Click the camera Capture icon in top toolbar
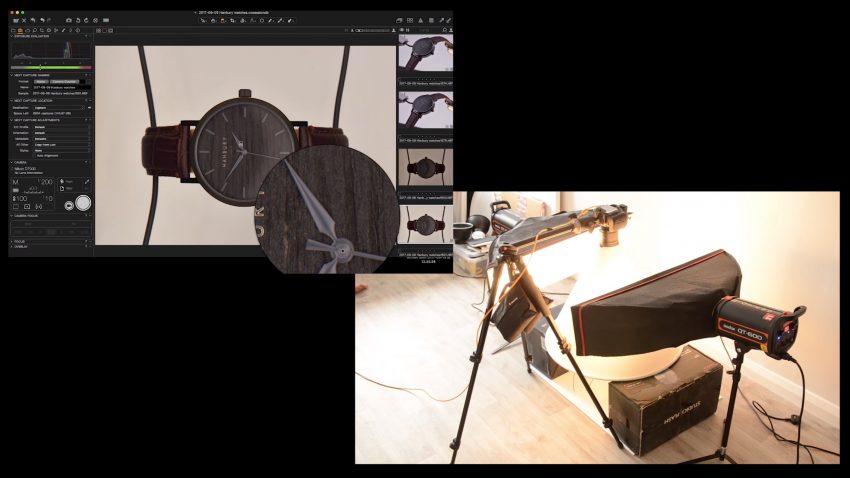Viewport: 850px width, 478px height. point(69,21)
